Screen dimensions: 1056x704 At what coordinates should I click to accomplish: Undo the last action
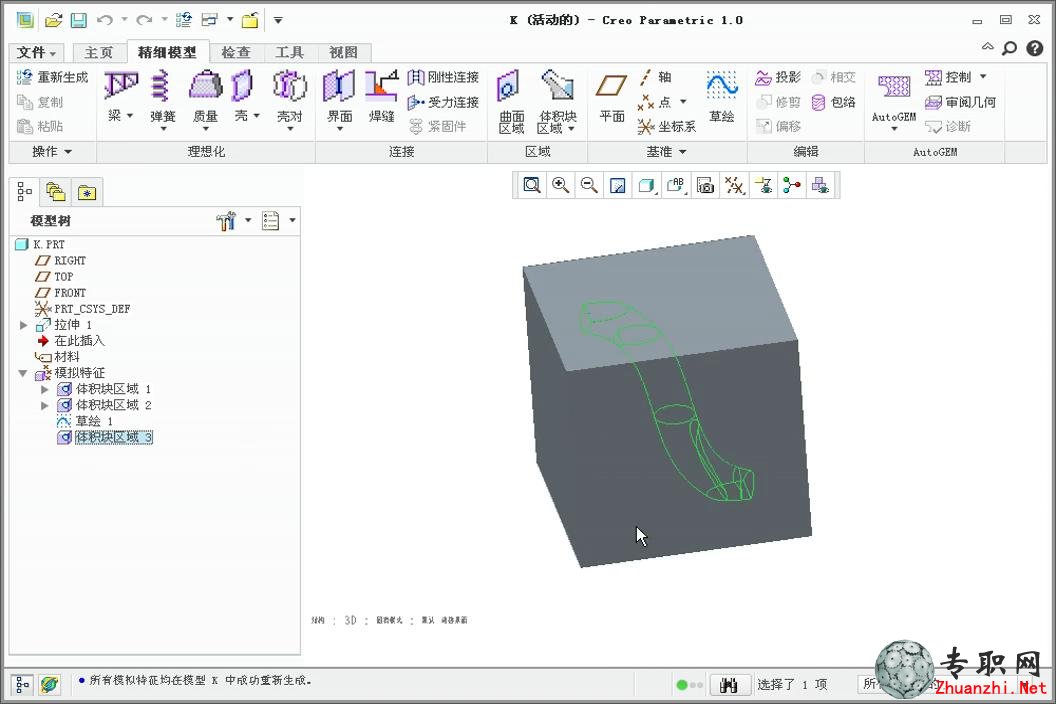pos(105,20)
